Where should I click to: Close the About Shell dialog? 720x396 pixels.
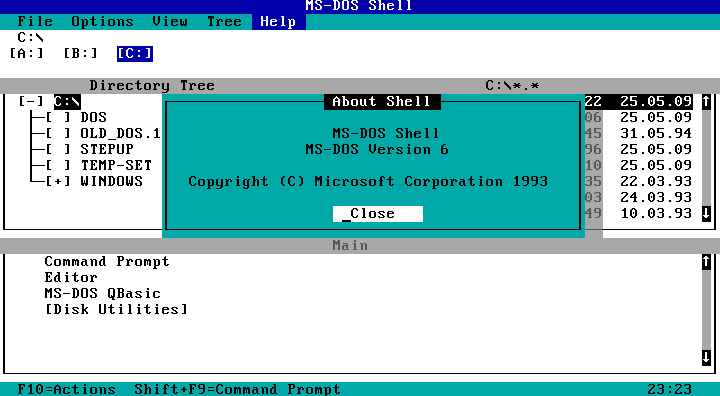pyautogui.click(x=378, y=214)
